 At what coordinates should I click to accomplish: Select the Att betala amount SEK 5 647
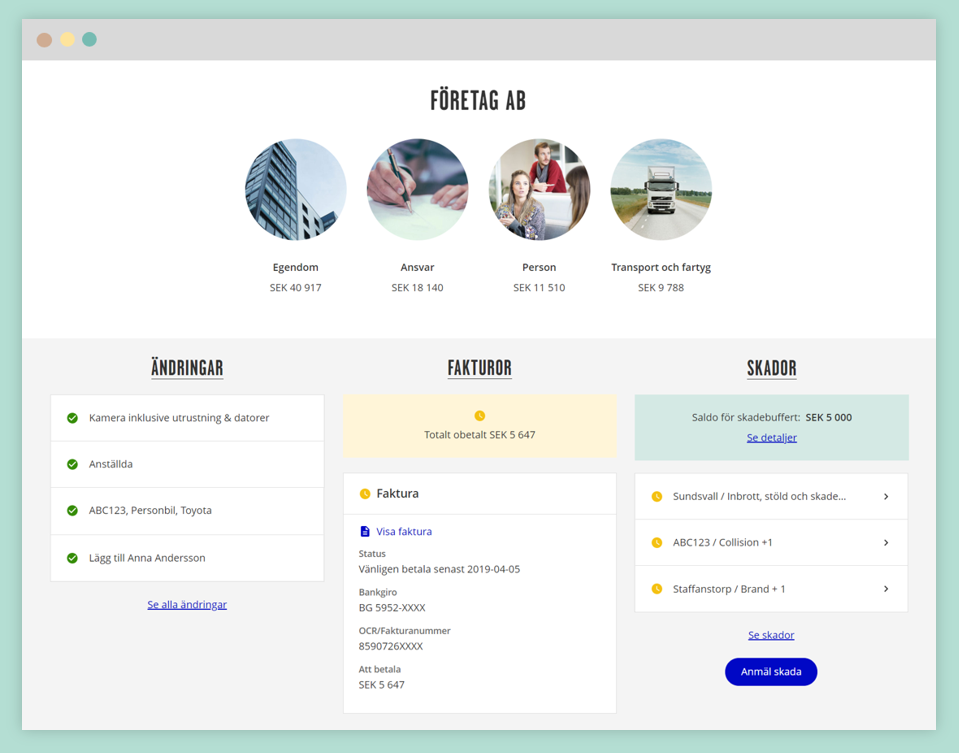pos(382,684)
